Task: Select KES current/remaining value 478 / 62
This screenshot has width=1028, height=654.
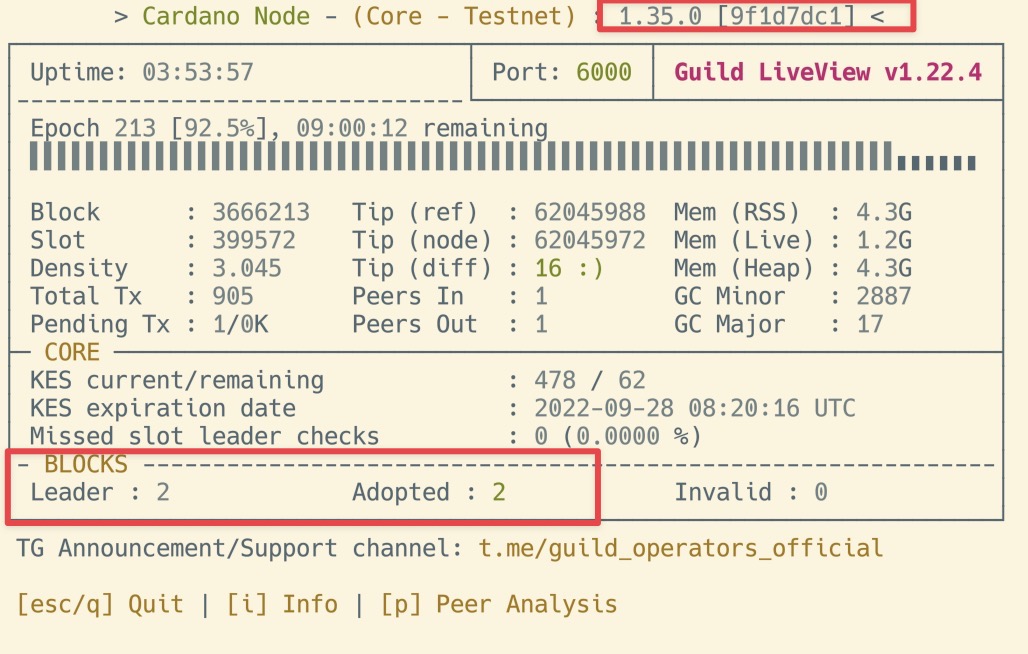Action: coord(590,381)
